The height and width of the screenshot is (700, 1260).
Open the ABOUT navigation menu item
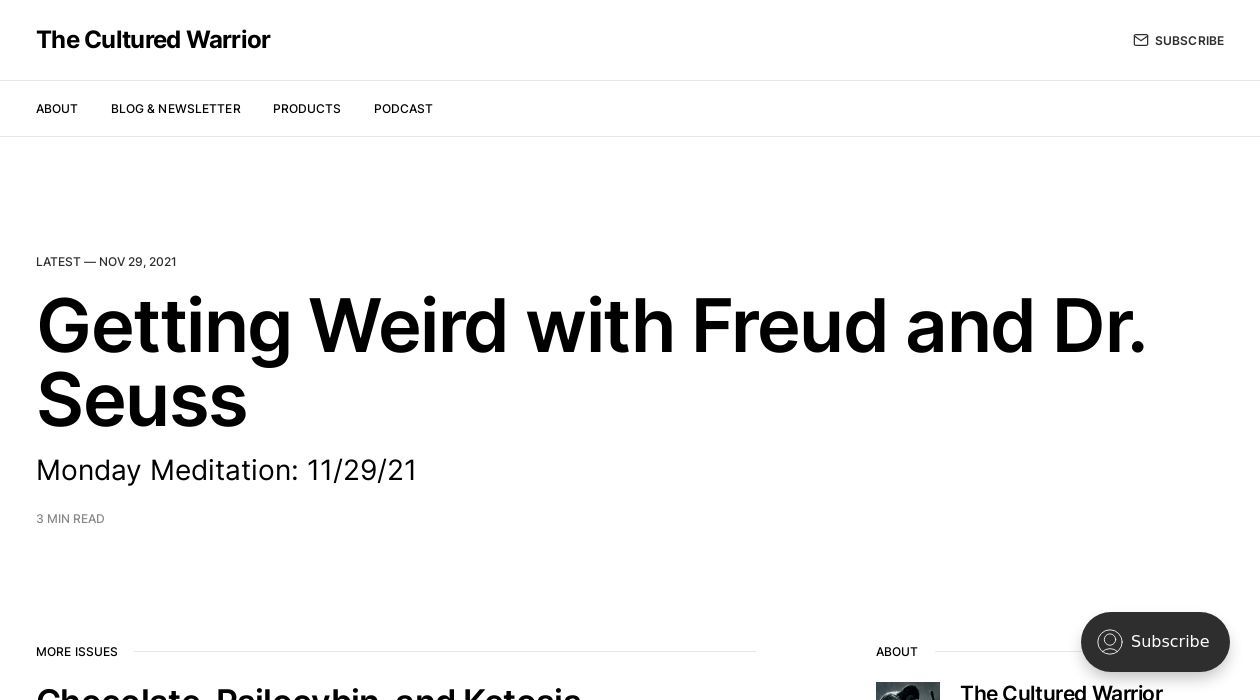pyautogui.click(x=57, y=109)
